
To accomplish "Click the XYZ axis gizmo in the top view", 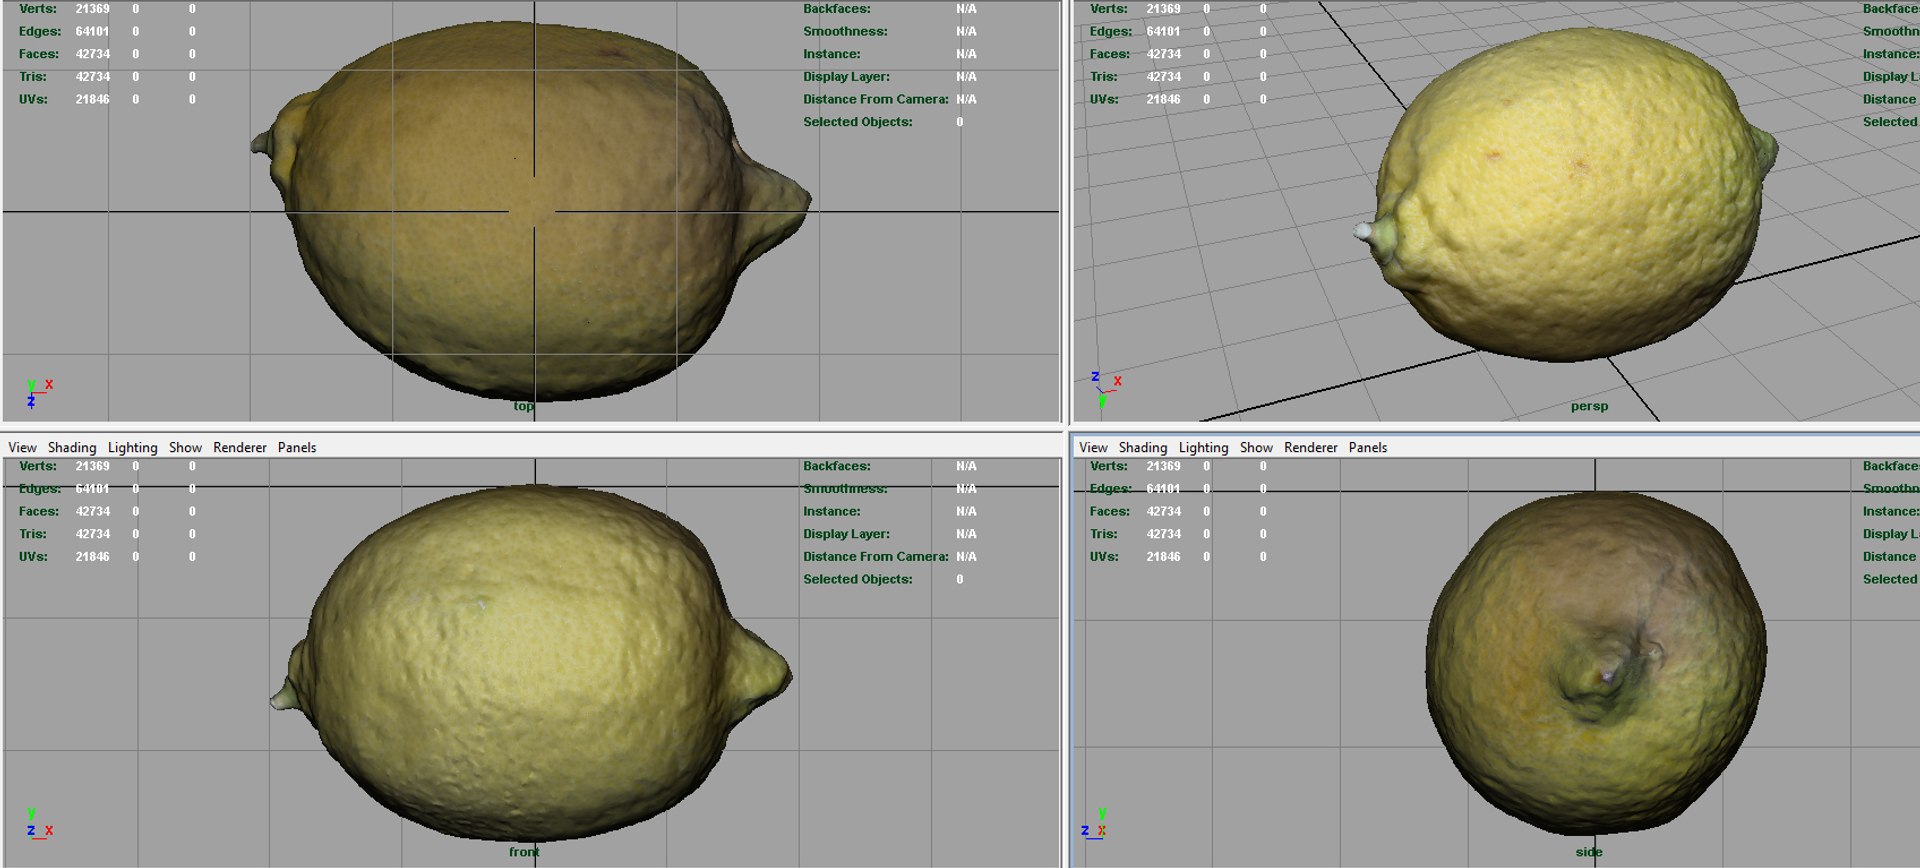I will [x=39, y=393].
